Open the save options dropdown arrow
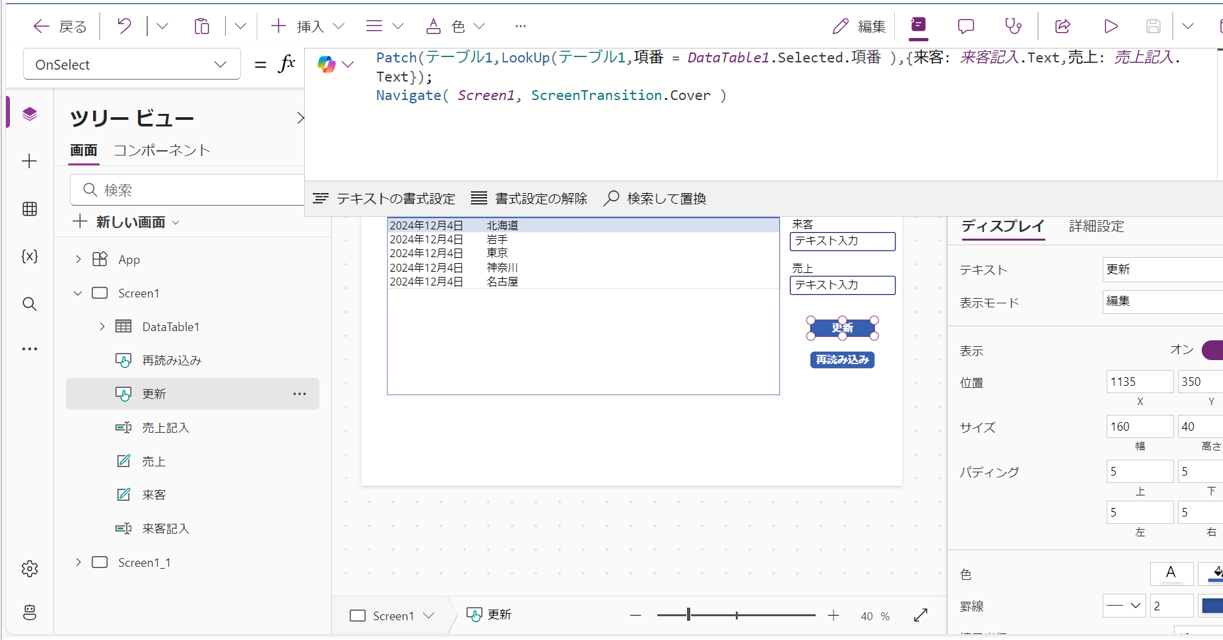1223x640 pixels. [1187, 26]
